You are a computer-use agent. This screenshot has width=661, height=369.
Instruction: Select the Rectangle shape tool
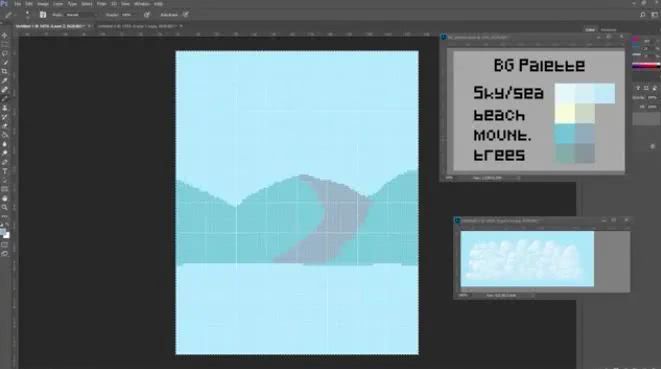pyautogui.click(x=5, y=189)
